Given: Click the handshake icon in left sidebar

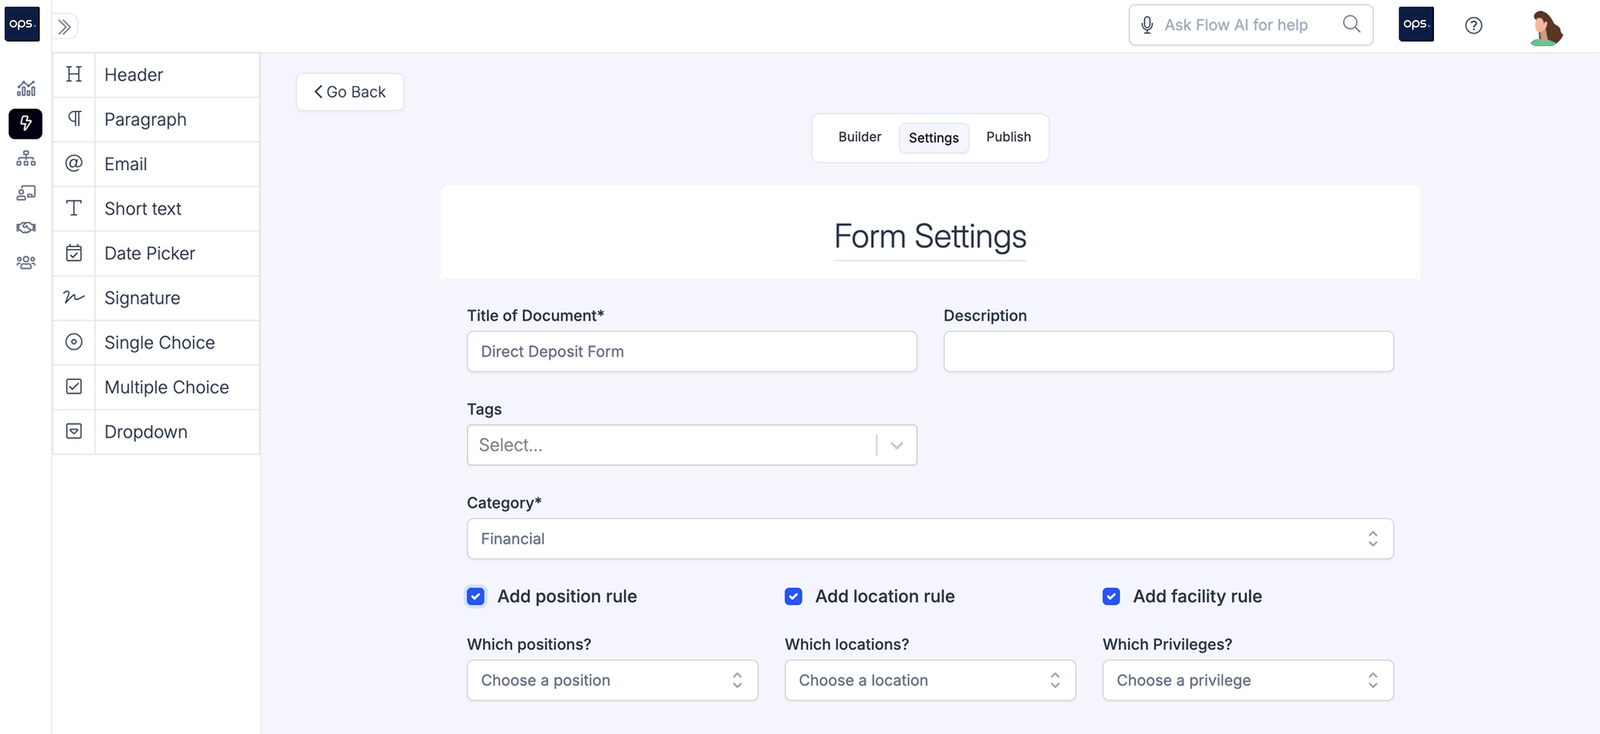Looking at the screenshot, I should tap(26, 227).
